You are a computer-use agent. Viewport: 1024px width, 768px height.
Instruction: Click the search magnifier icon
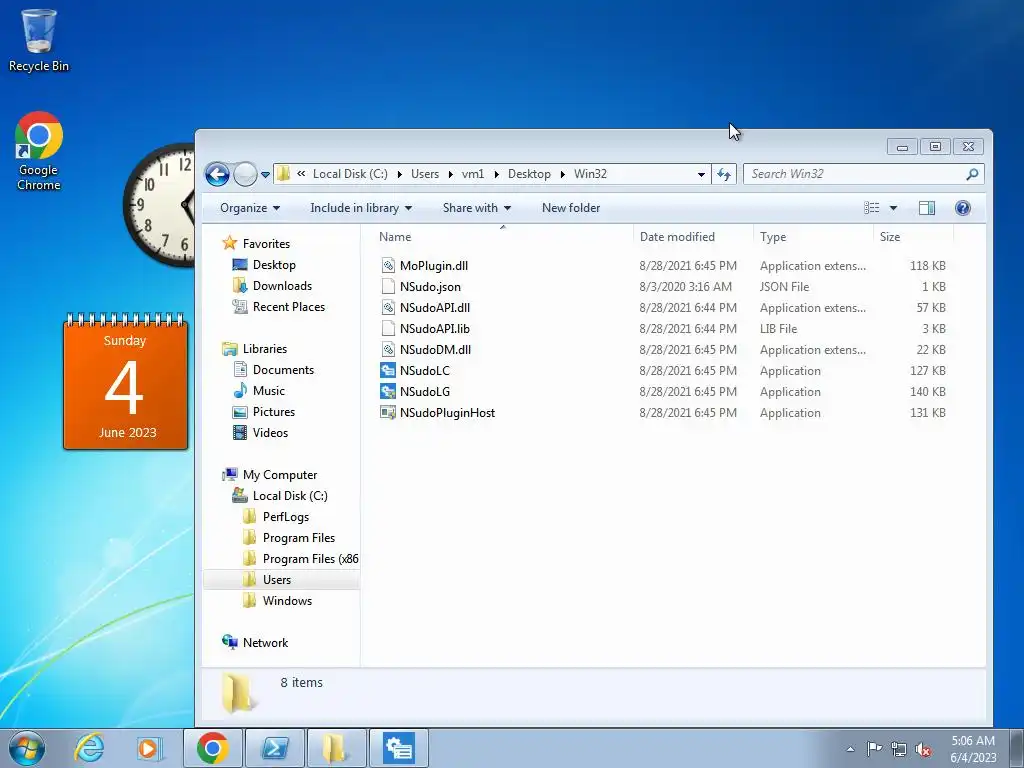coord(972,174)
